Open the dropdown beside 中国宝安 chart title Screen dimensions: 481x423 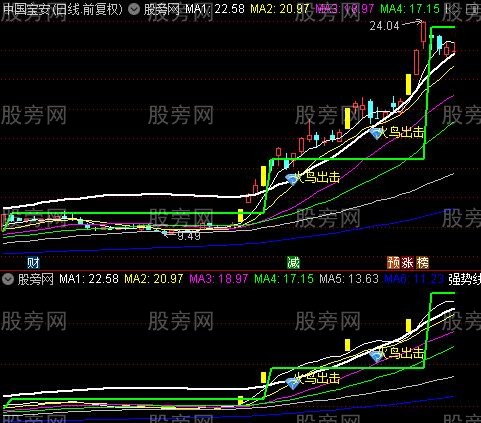click(134, 10)
